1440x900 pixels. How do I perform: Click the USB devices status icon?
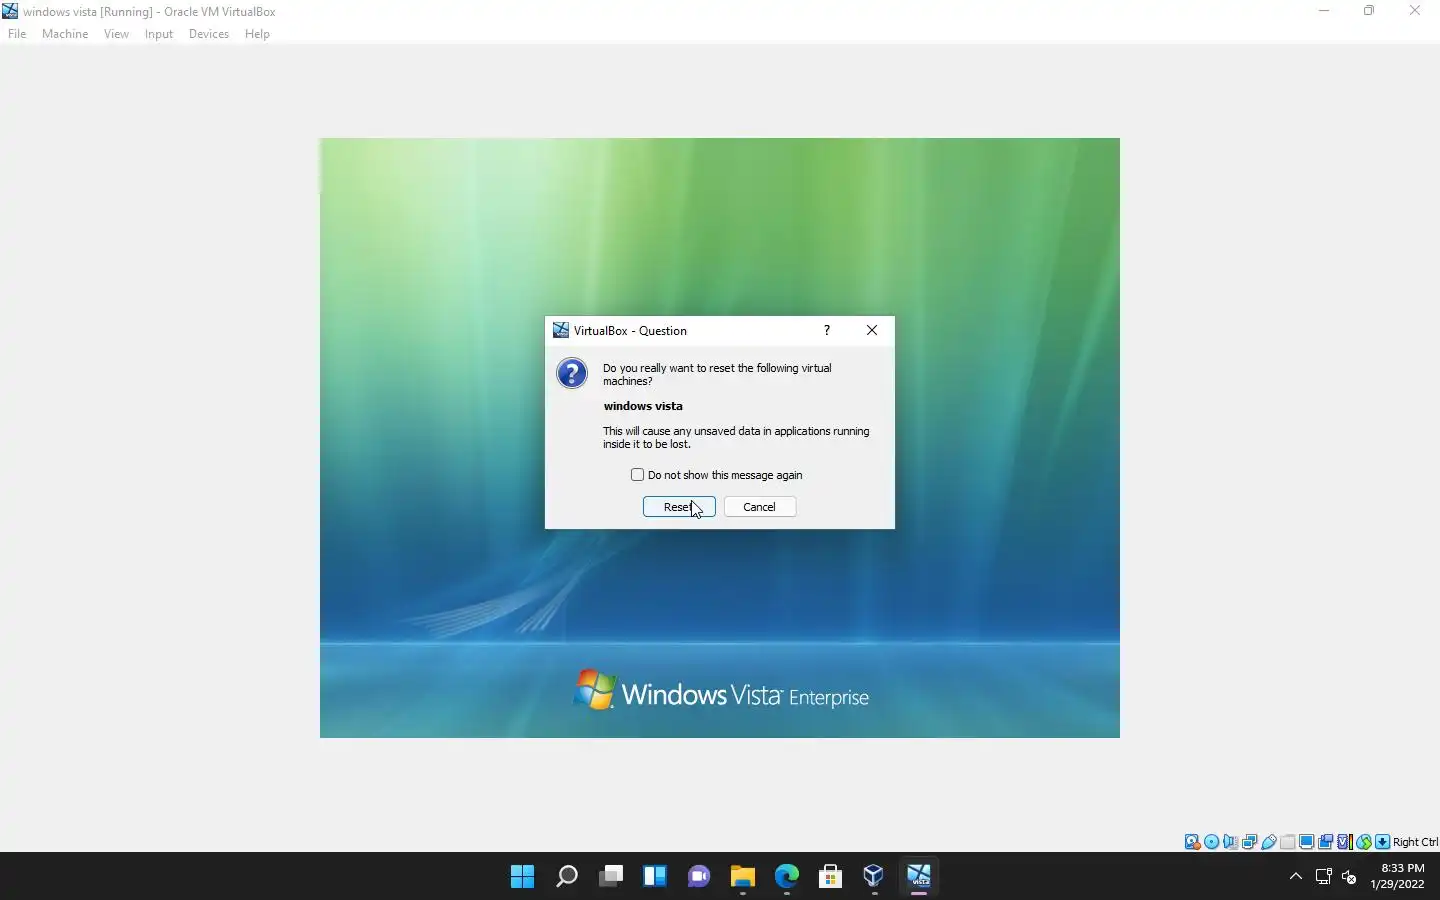[1269, 842]
